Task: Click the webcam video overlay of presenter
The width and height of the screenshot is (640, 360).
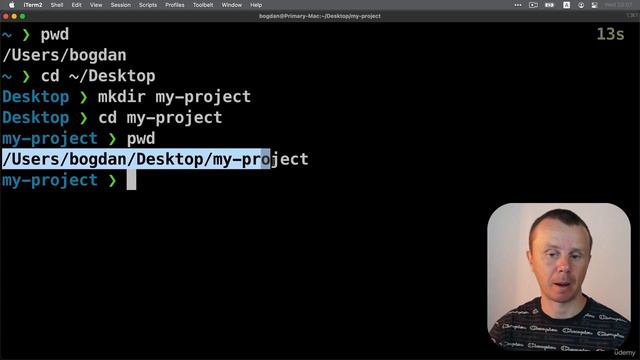Action: 559,277
